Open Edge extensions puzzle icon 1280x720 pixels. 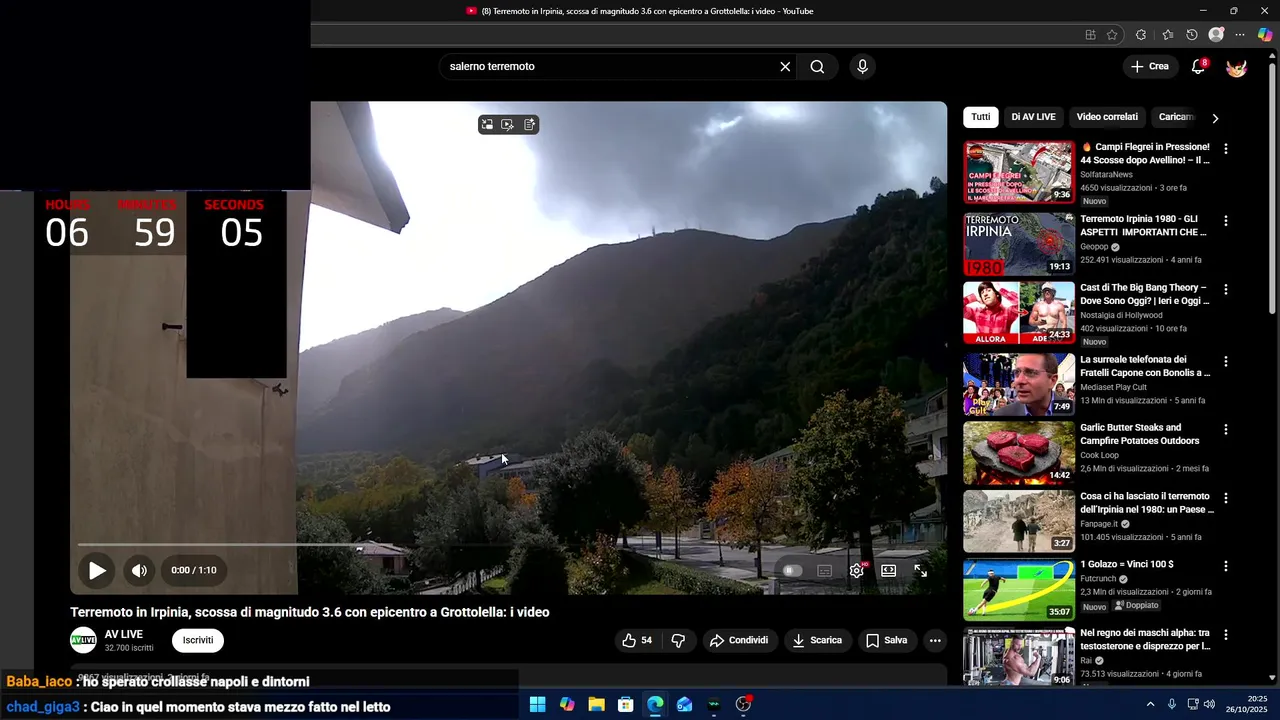1141,35
